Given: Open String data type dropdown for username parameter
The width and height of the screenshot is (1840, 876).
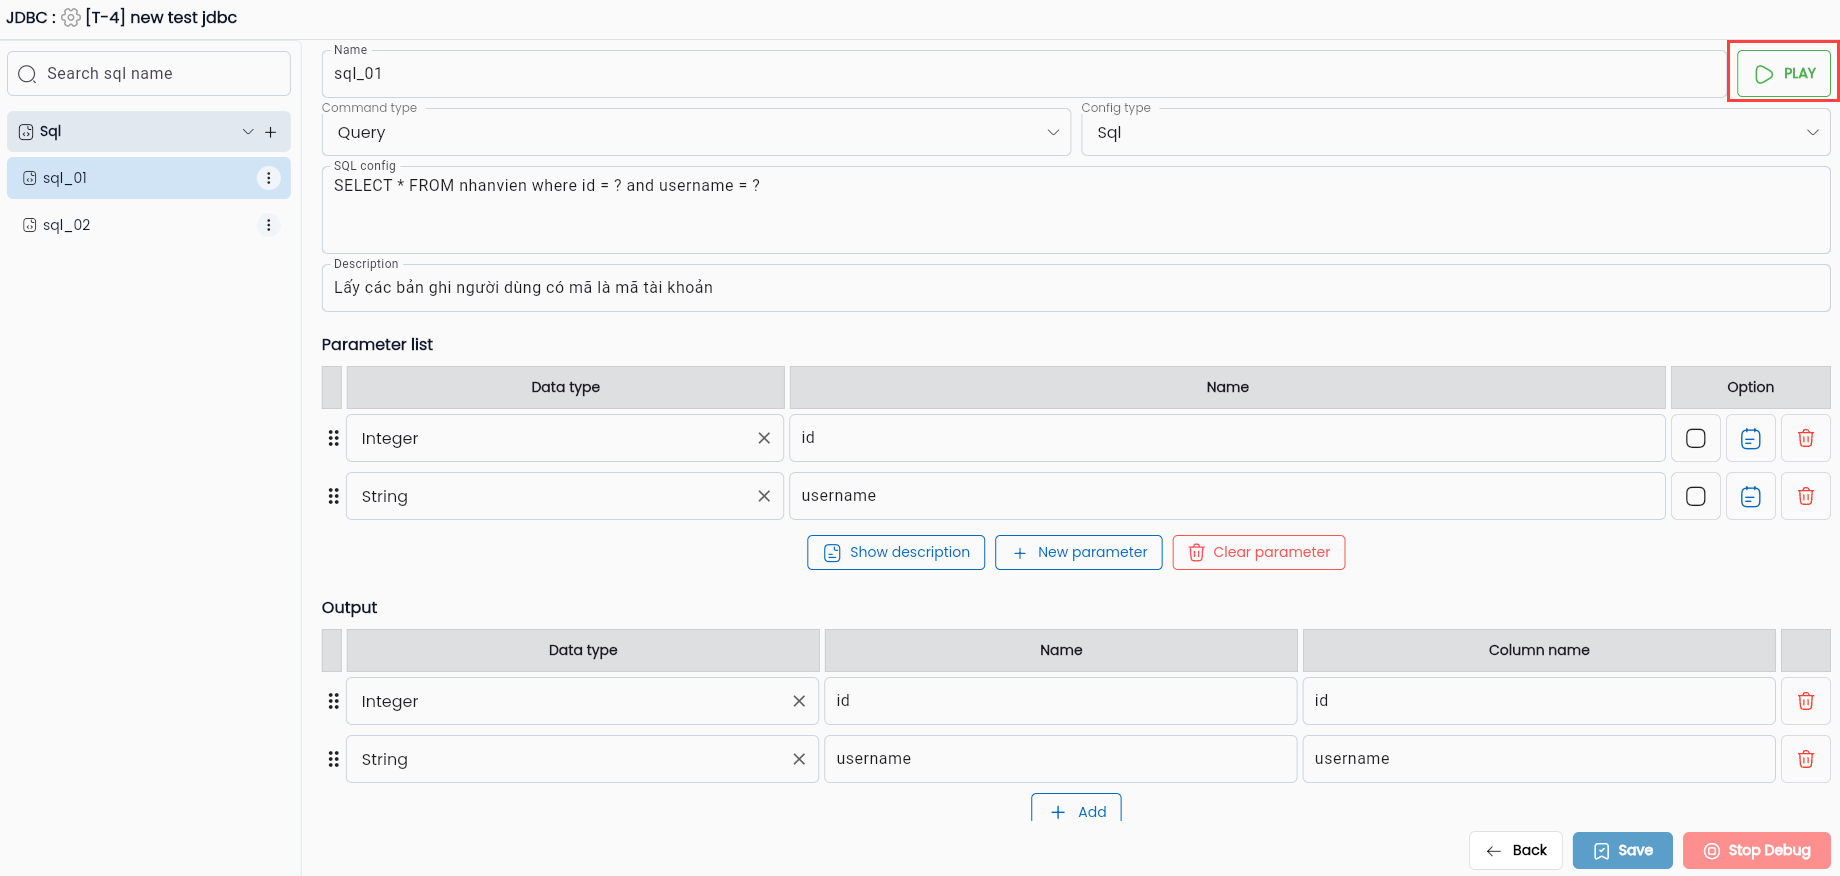Looking at the screenshot, I should [565, 496].
